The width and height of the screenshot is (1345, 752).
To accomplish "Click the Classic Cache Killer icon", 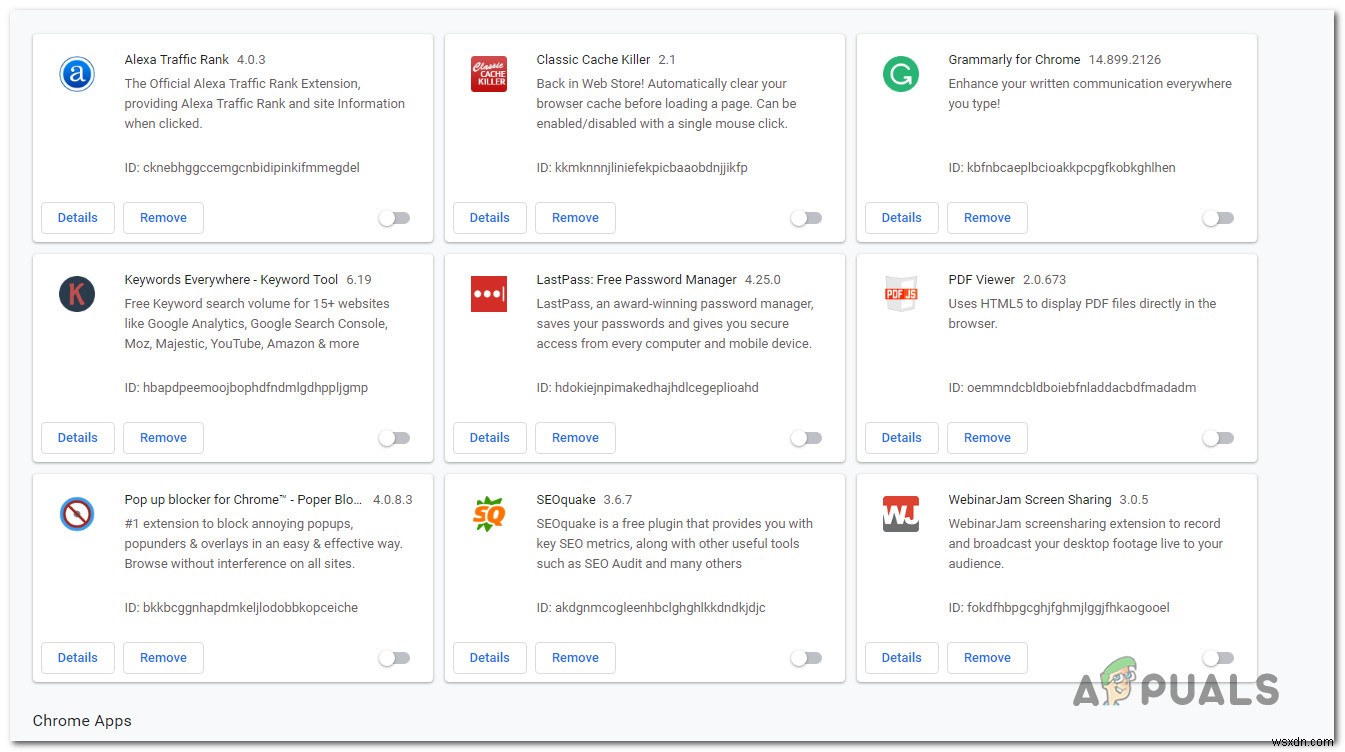I will coord(489,74).
